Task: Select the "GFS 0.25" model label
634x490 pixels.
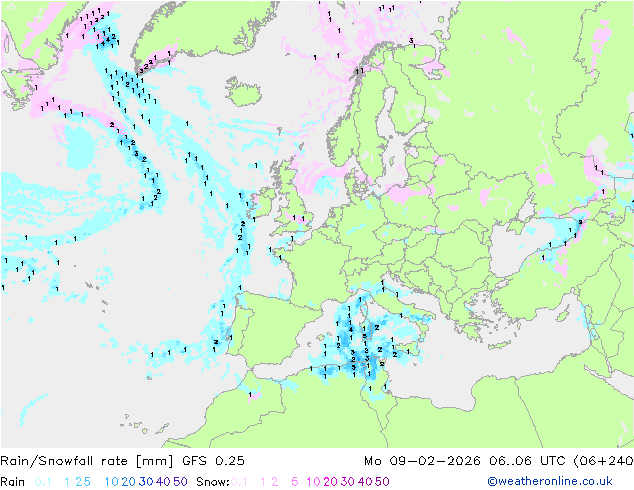Action: pos(213,461)
